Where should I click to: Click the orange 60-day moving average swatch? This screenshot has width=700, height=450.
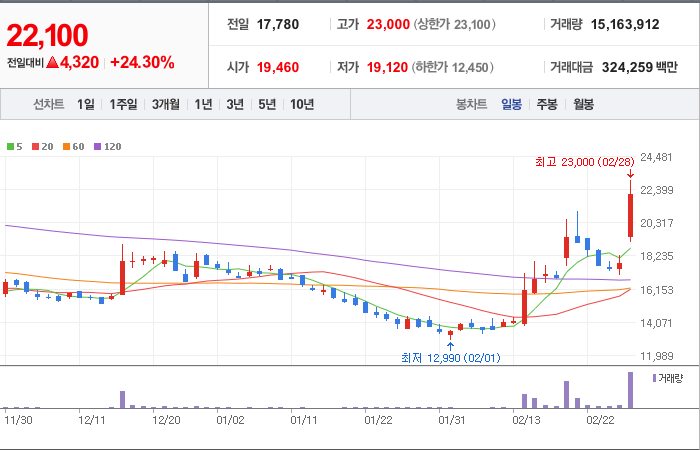[67, 146]
